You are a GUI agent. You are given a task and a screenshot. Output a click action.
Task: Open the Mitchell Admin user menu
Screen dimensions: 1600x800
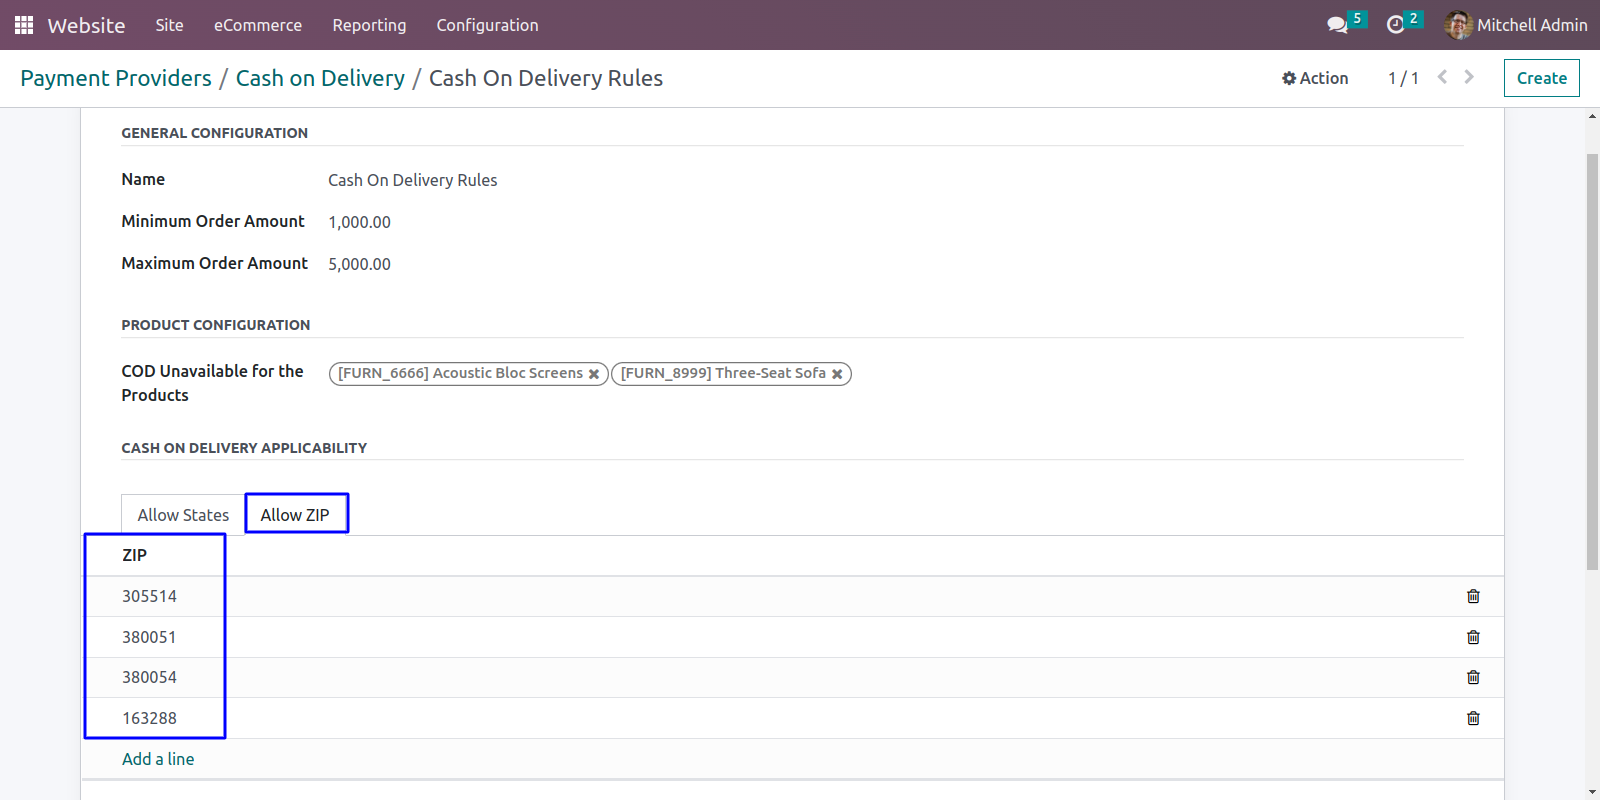1516,25
